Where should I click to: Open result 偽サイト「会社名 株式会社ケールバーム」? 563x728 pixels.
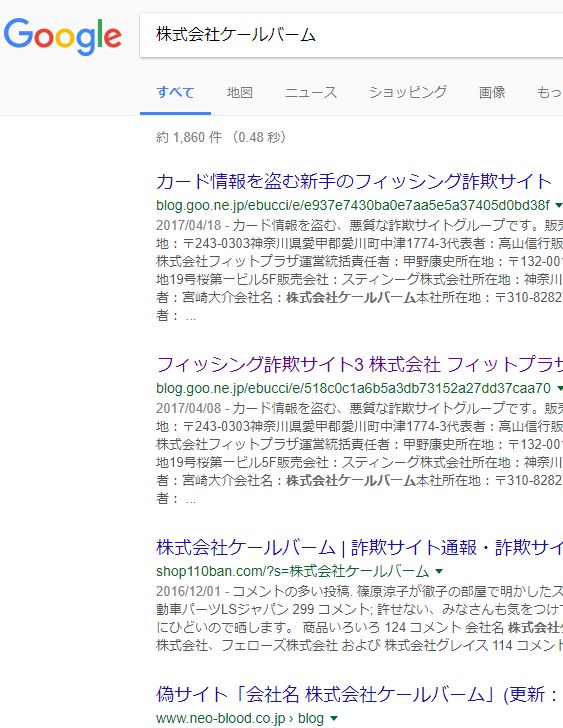click(357, 695)
